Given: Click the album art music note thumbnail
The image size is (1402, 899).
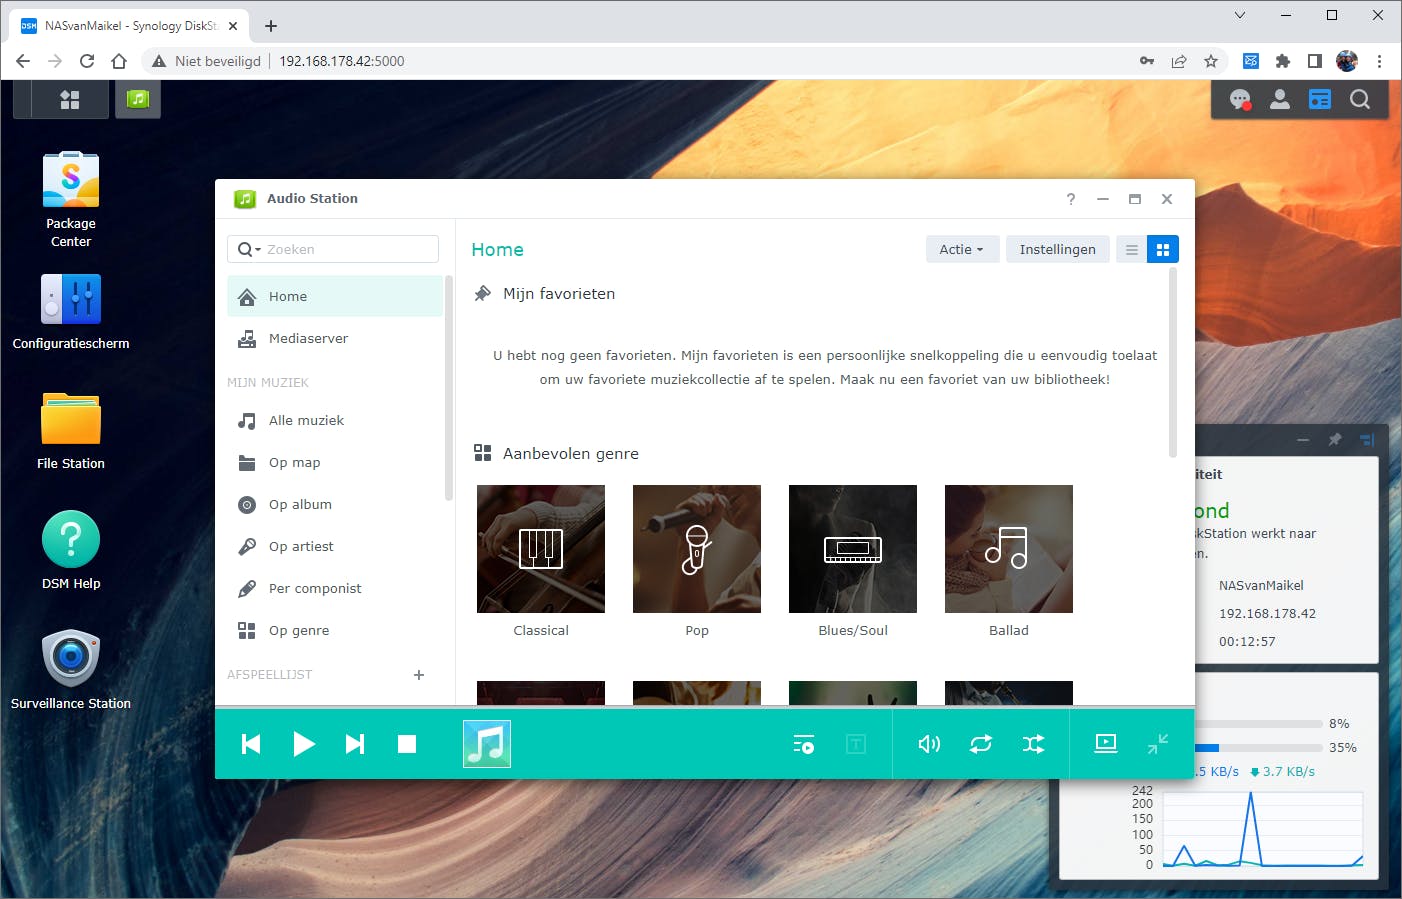Looking at the screenshot, I should (x=487, y=744).
